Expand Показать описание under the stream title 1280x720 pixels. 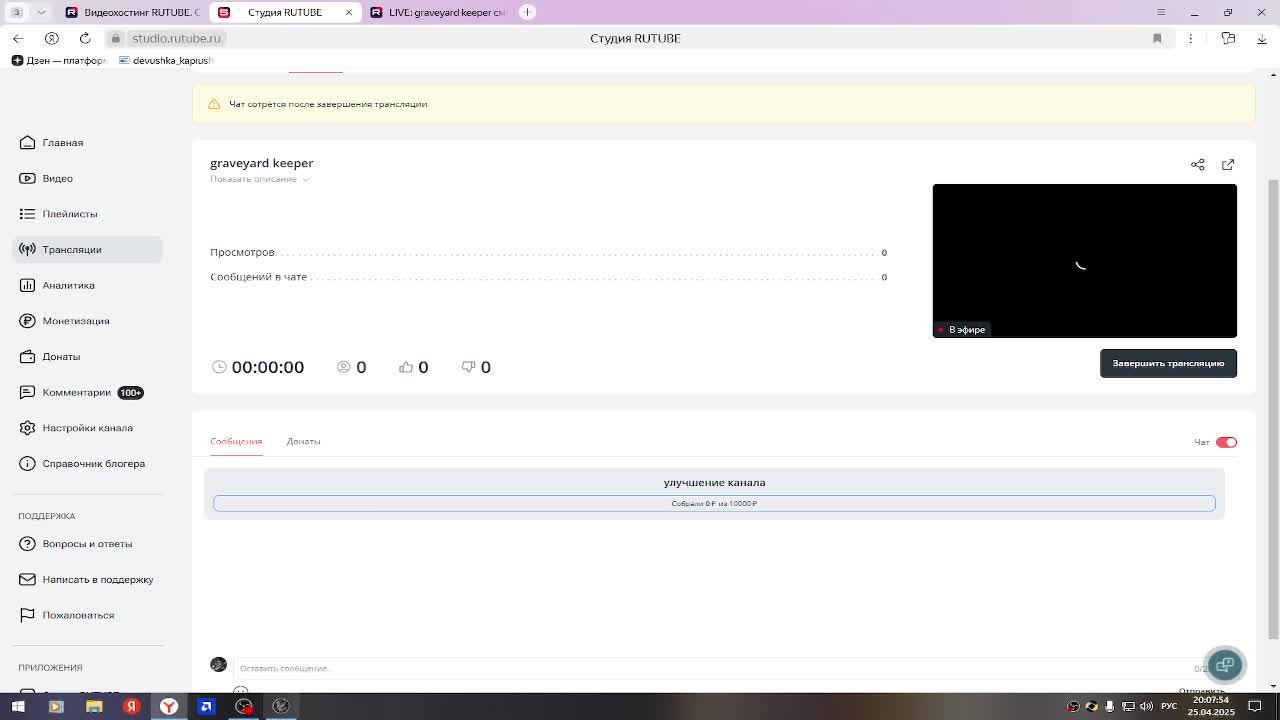(259, 179)
